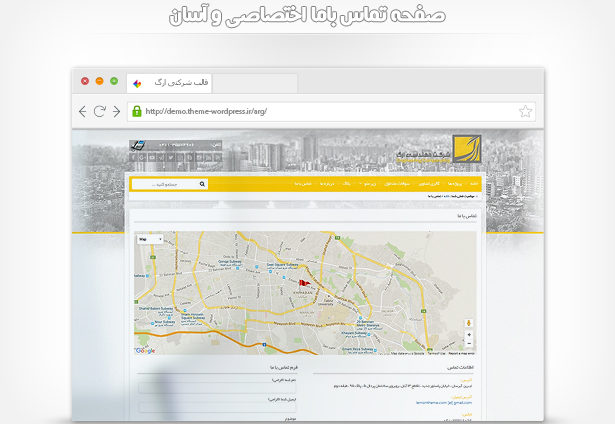
Task: Click the green secure padlock icon
Action: point(137,111)
